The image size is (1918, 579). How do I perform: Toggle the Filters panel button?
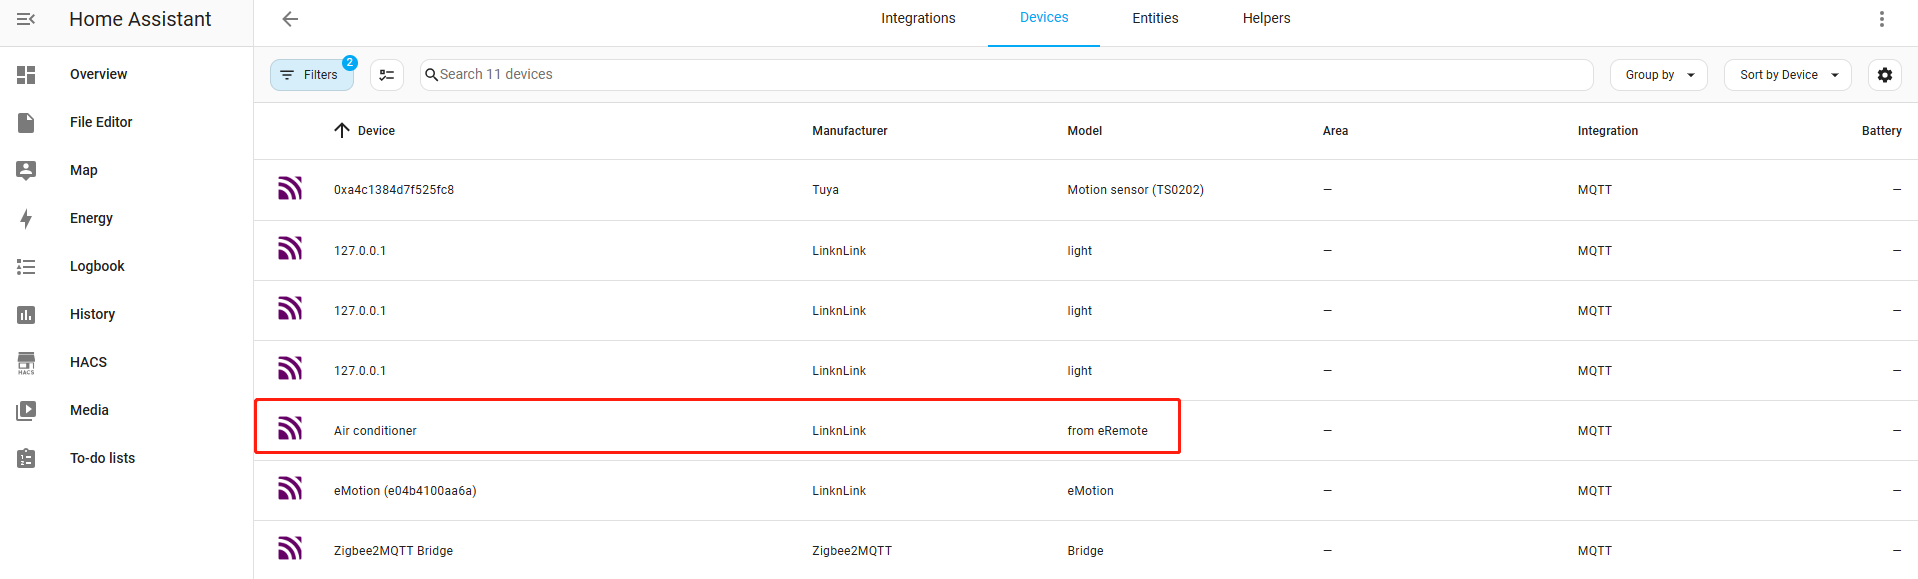pos(311,75)
